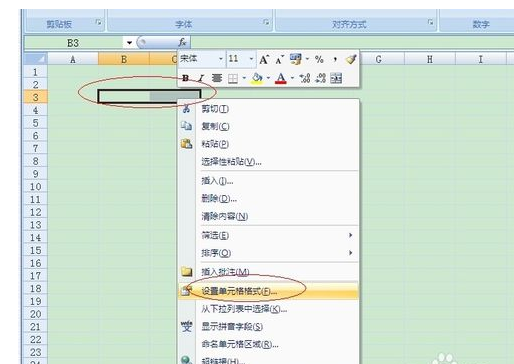The width and height of the screenshot is (514, 364).
Task: Click the scissors cut icon
Action: tap(186, 109)
